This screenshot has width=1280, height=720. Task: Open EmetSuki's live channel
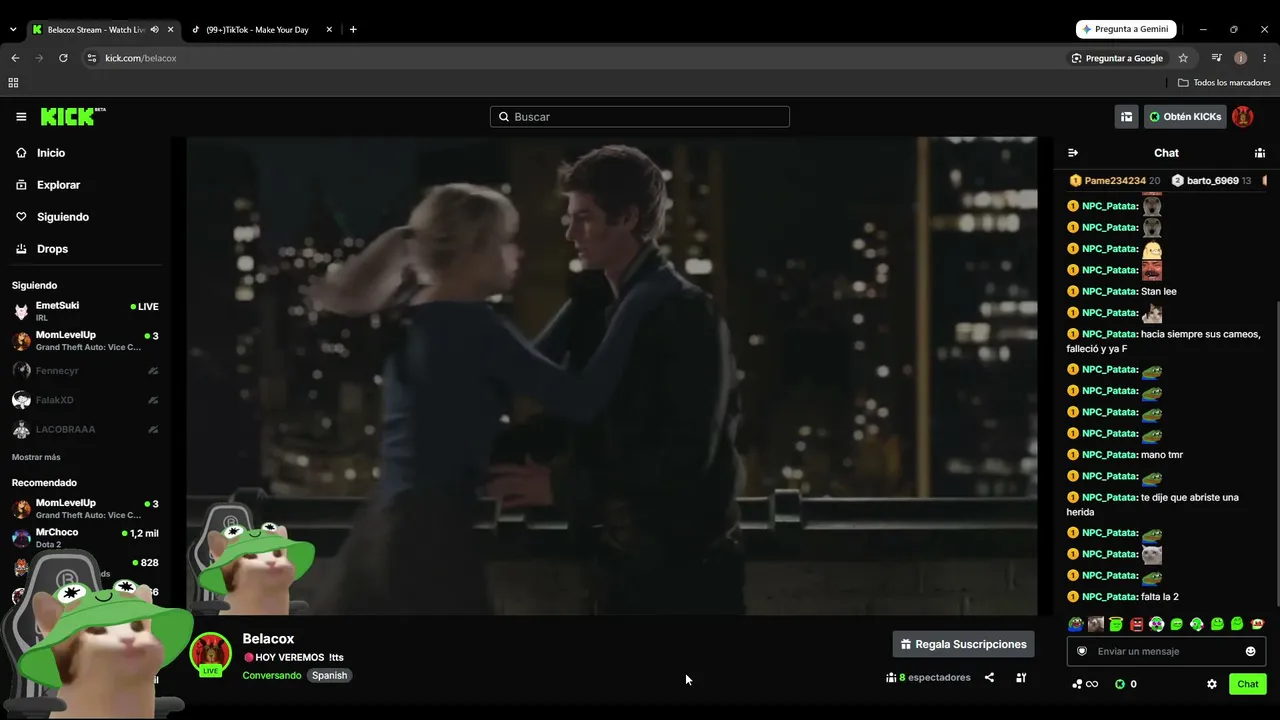point(85,311)
